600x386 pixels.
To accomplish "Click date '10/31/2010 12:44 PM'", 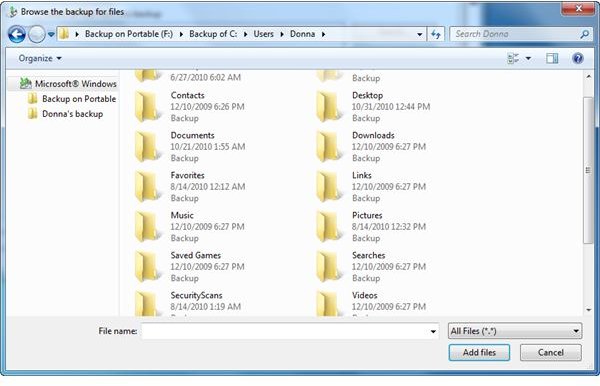I will pyautogui.click(x=391, y=107).
